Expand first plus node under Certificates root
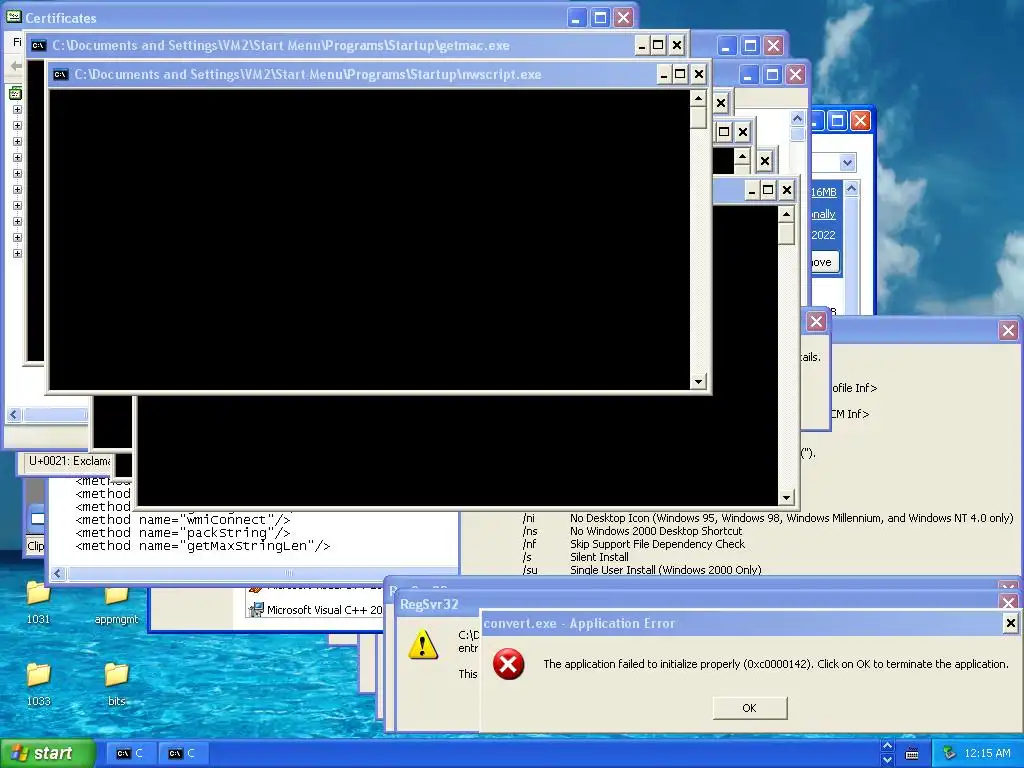1024x768 pixels. click(x=18, y=110)
